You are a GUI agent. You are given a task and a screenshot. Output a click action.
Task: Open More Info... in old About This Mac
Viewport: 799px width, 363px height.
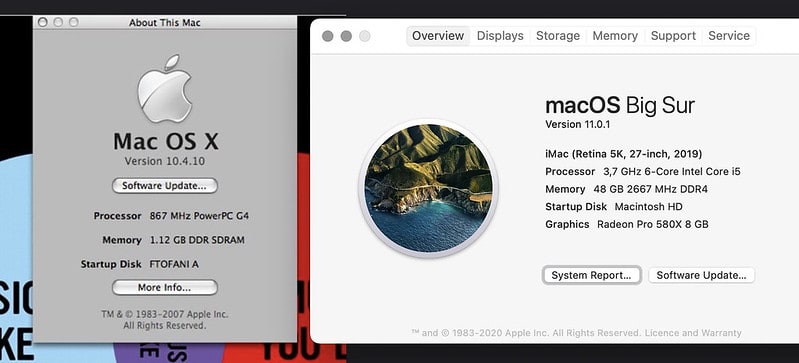165,288
